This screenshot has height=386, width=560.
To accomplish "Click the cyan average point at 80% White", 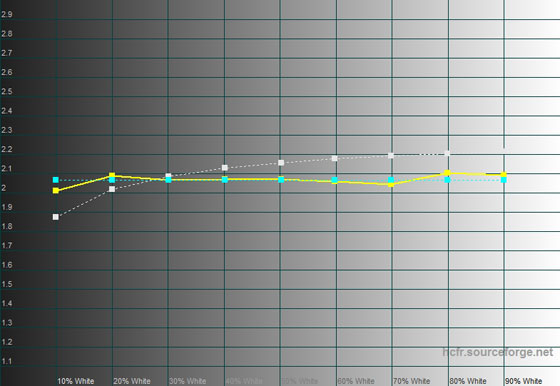I will [447, 180].
